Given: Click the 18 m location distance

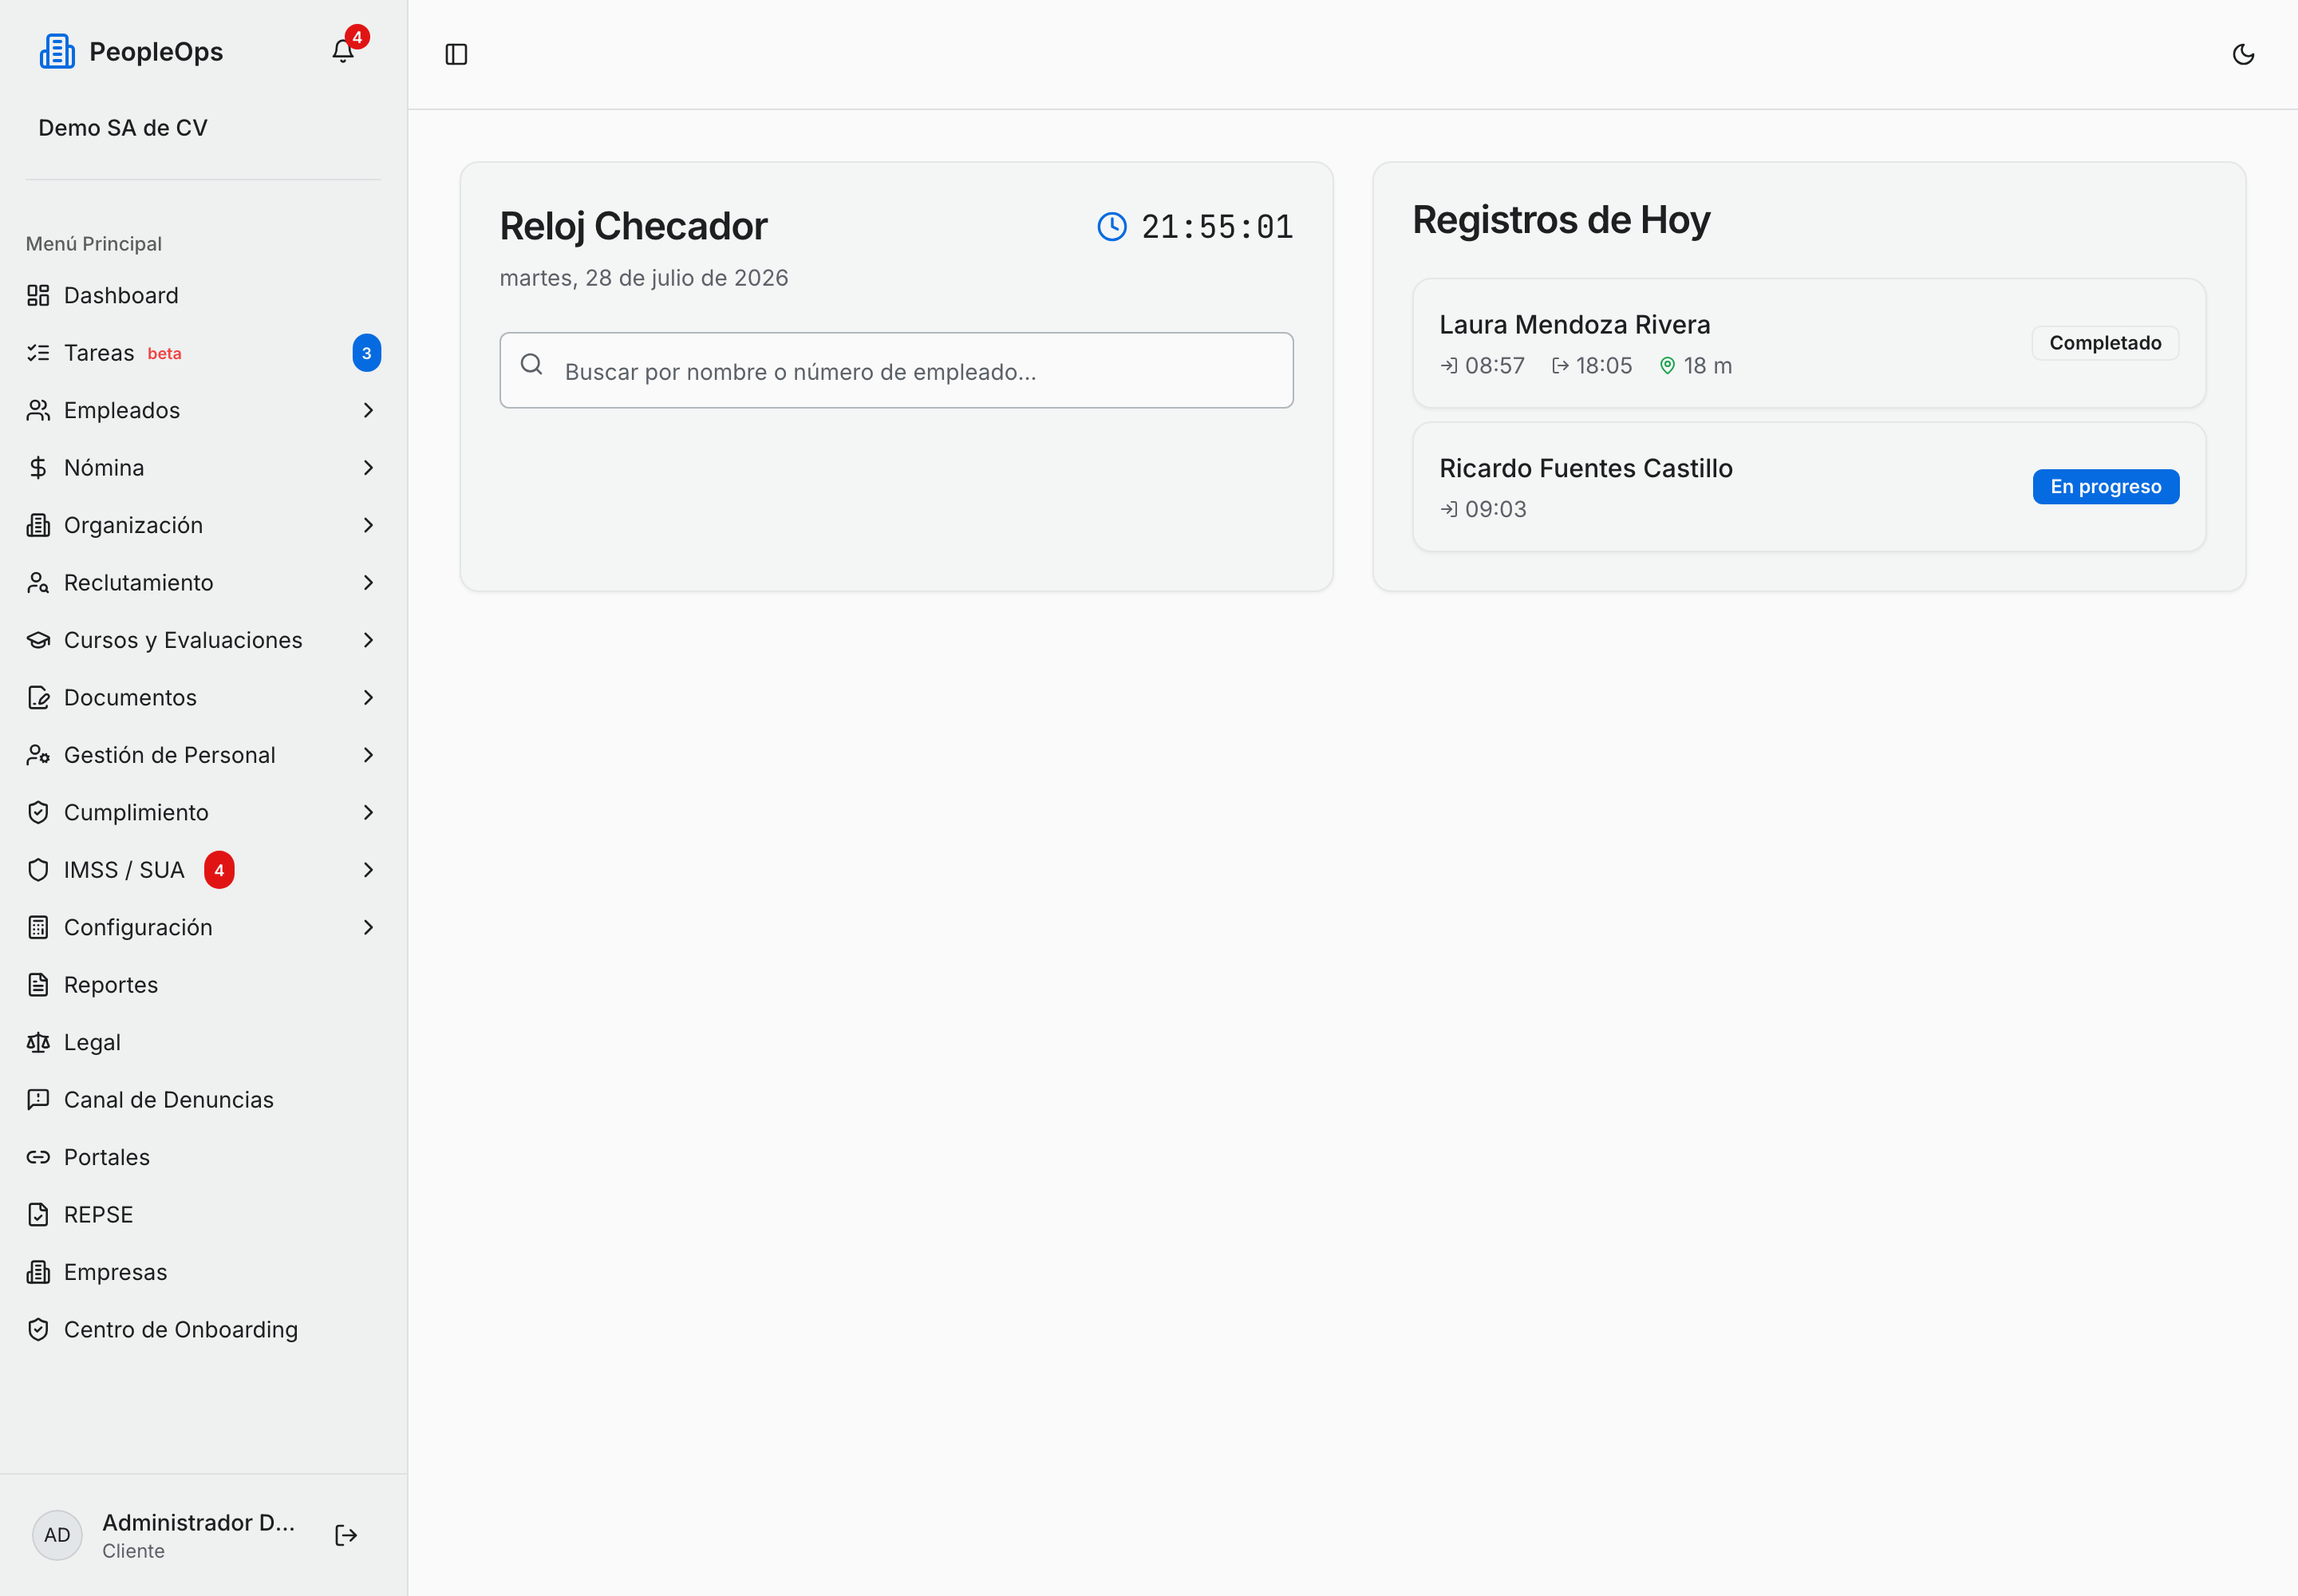Looking at the screenshot, I should [1707, 366].
